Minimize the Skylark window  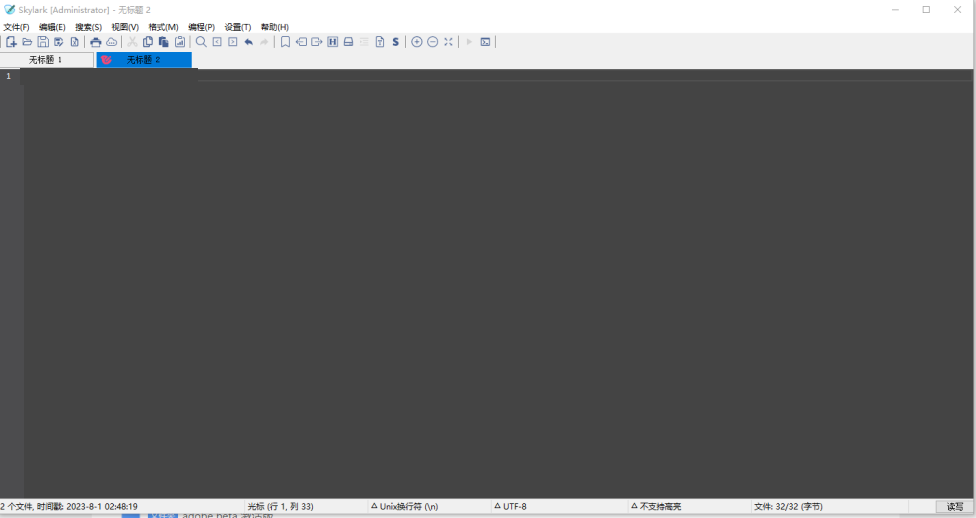895,9
